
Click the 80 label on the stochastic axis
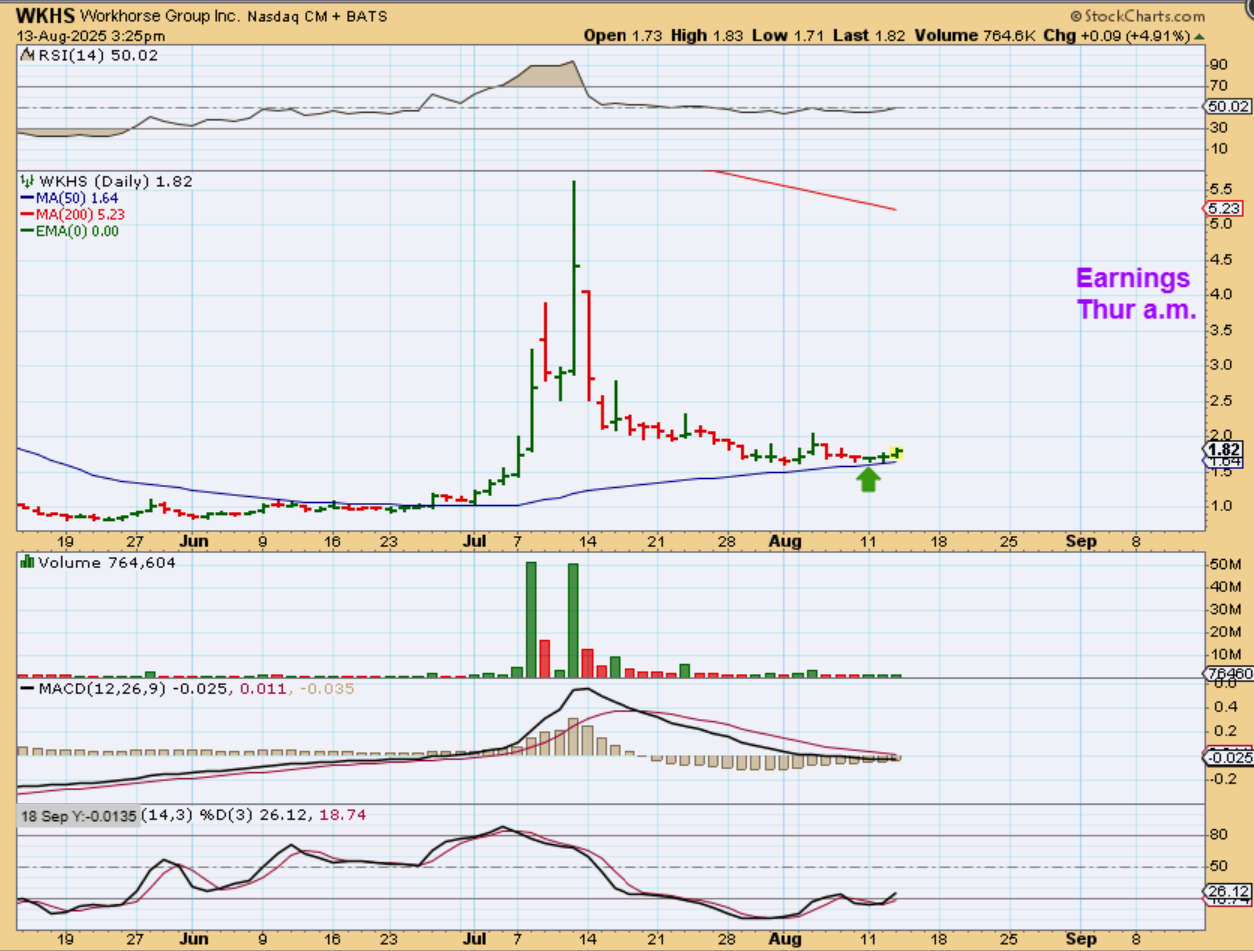point(1218,834)
